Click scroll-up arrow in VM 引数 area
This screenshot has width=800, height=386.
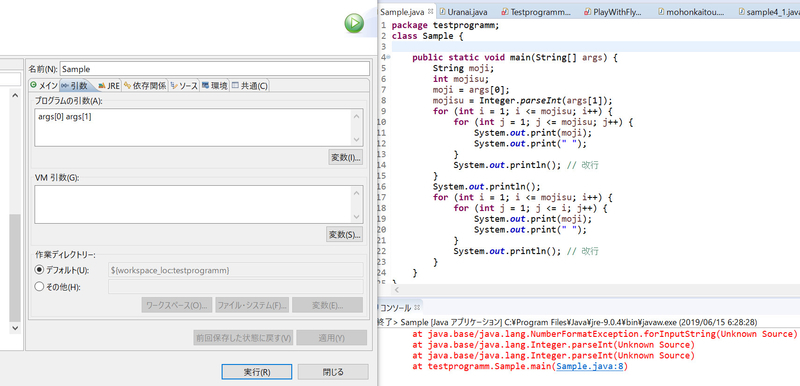click(357, 193)
